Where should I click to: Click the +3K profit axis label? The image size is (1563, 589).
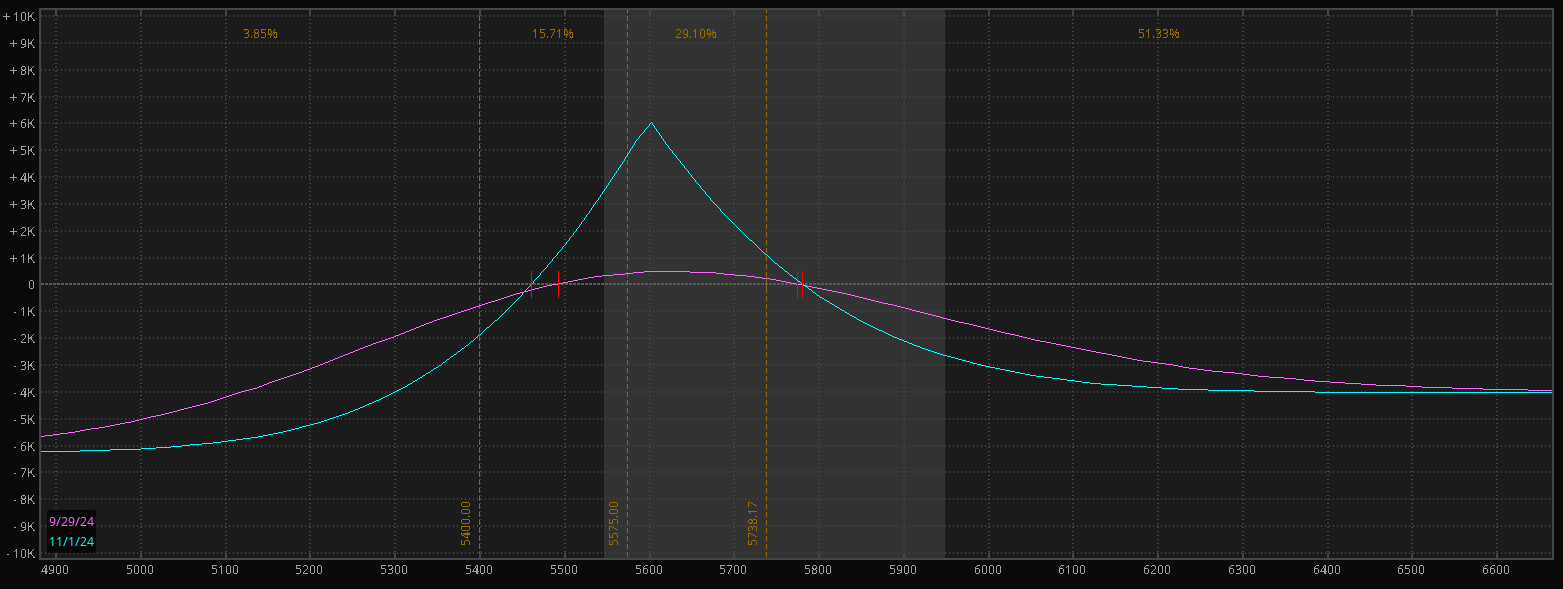tap(23, 204)
